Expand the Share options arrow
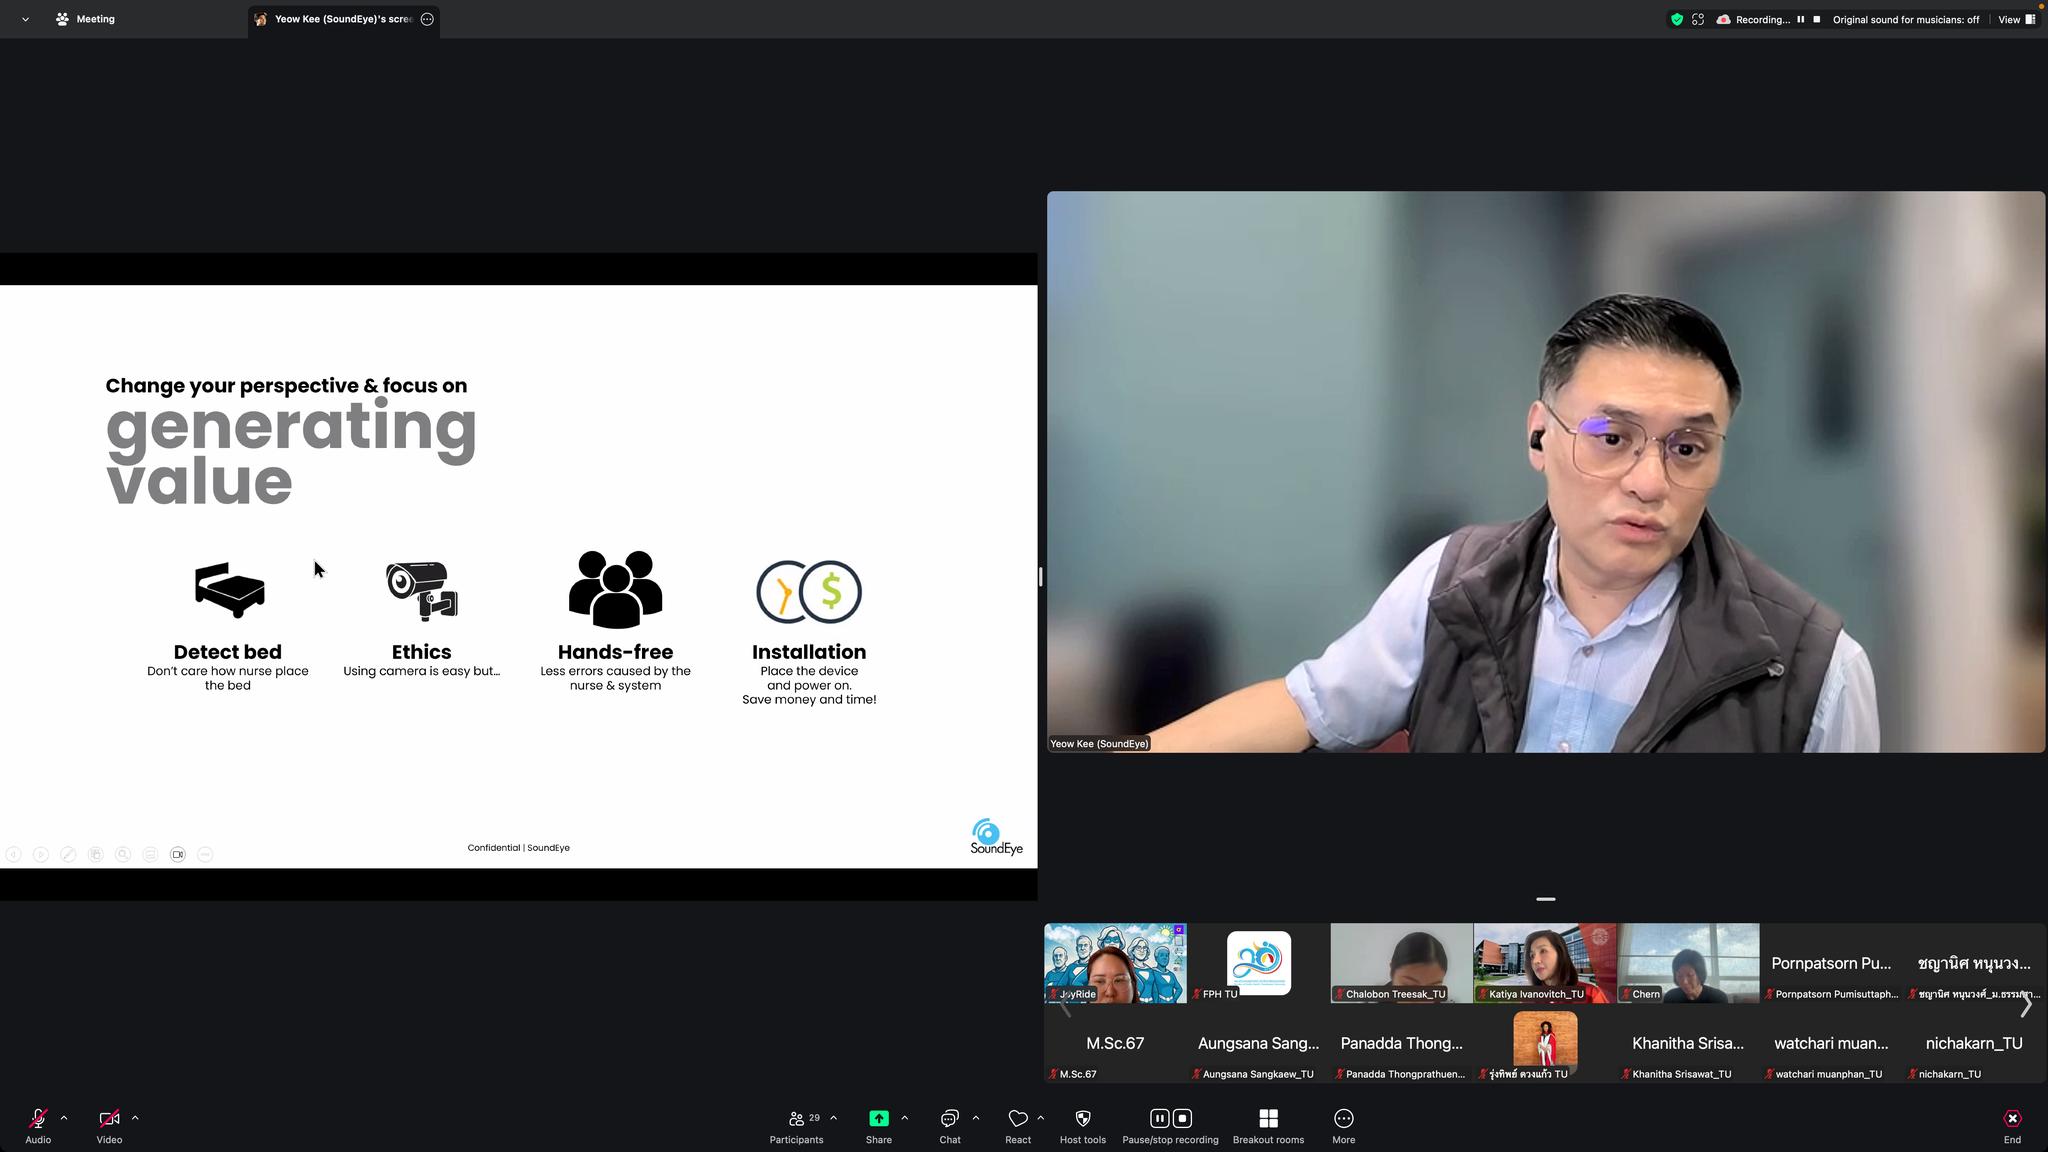Image resolution: width=2048 pixels, height=1152 pixels. pyautogui.click(x=904, y=1118)
